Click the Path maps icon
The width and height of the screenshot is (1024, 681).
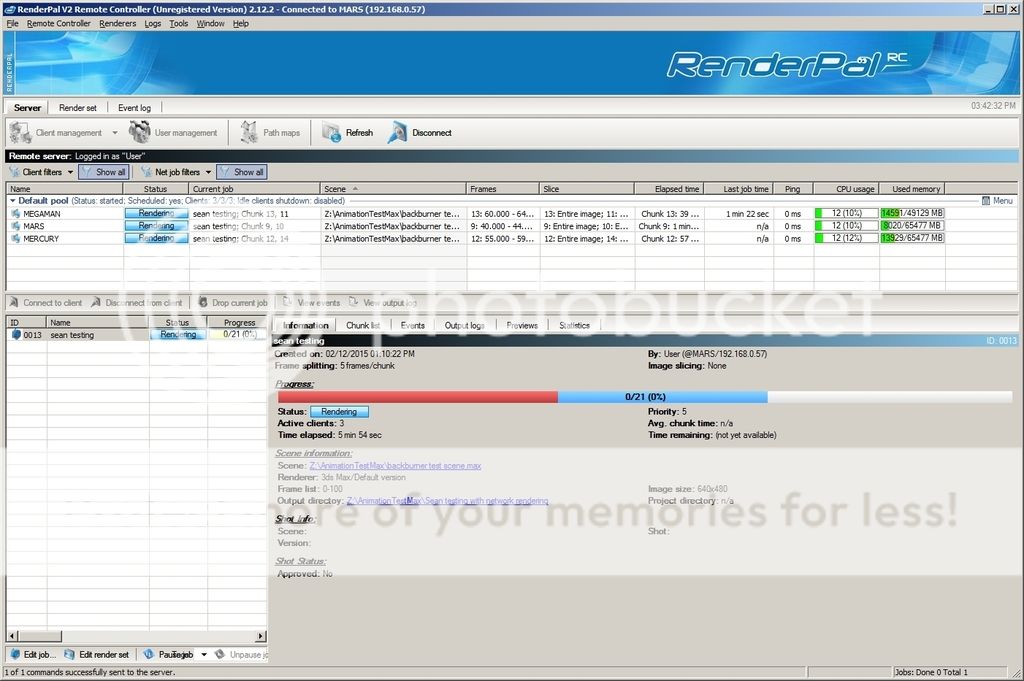(x=248, y=132)
